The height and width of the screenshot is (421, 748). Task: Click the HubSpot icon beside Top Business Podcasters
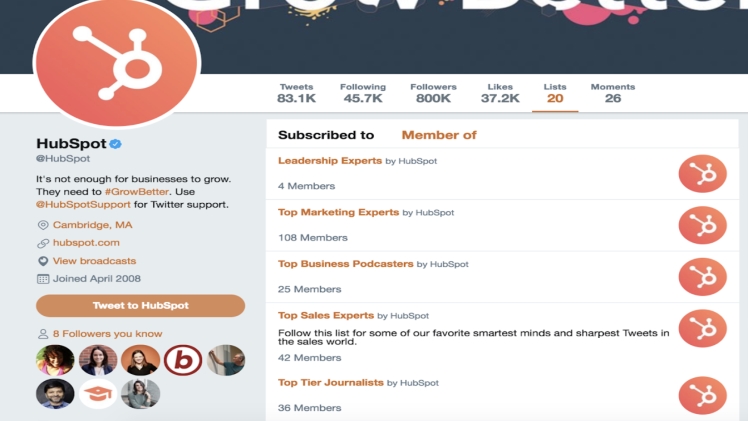[702, 277]
